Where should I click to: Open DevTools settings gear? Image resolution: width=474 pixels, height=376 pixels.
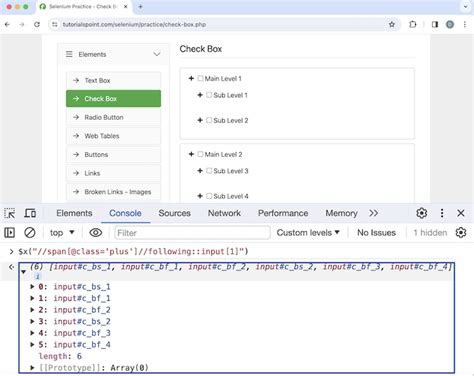click(422, 213)
